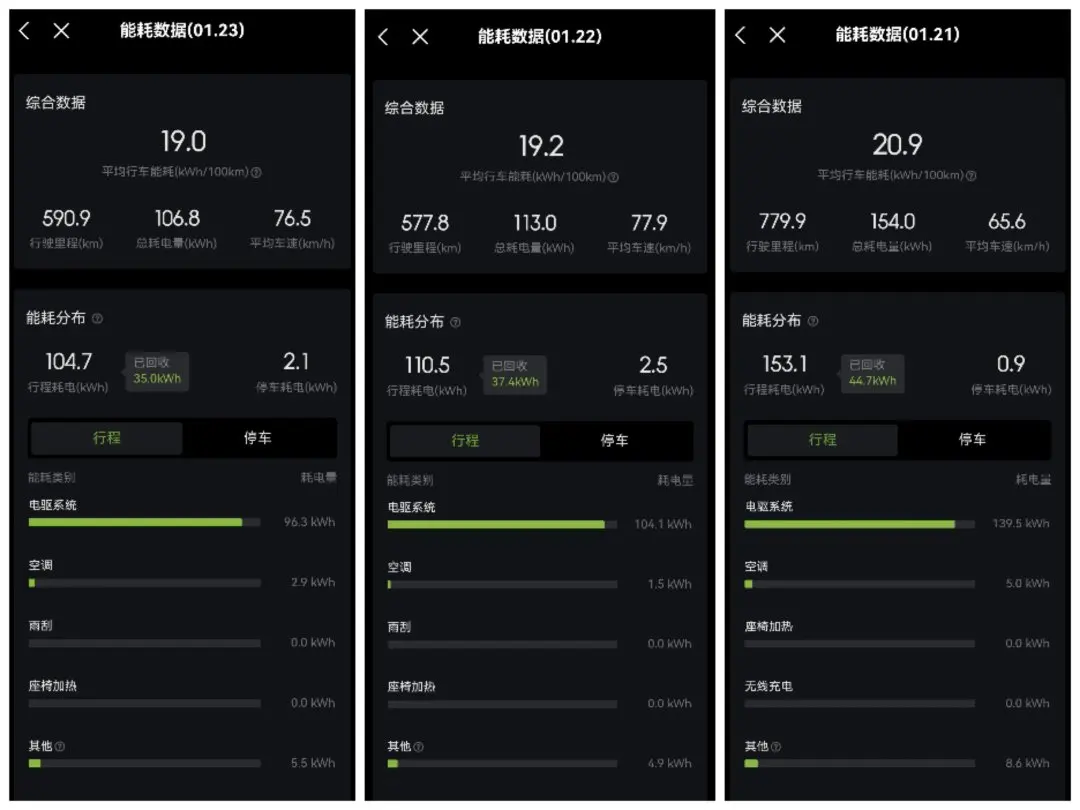
Task: Open help icon beside 平均行车能耗 on 01.21
Action: click(x=971, y=176)
